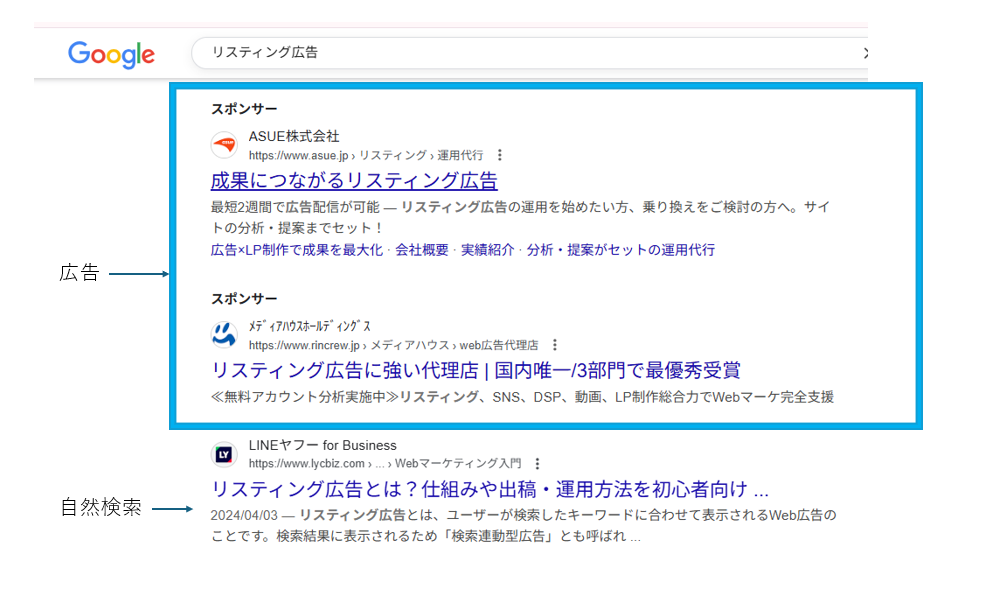Click the https://www.rincrew.jp URL breadcrumb

393,346
